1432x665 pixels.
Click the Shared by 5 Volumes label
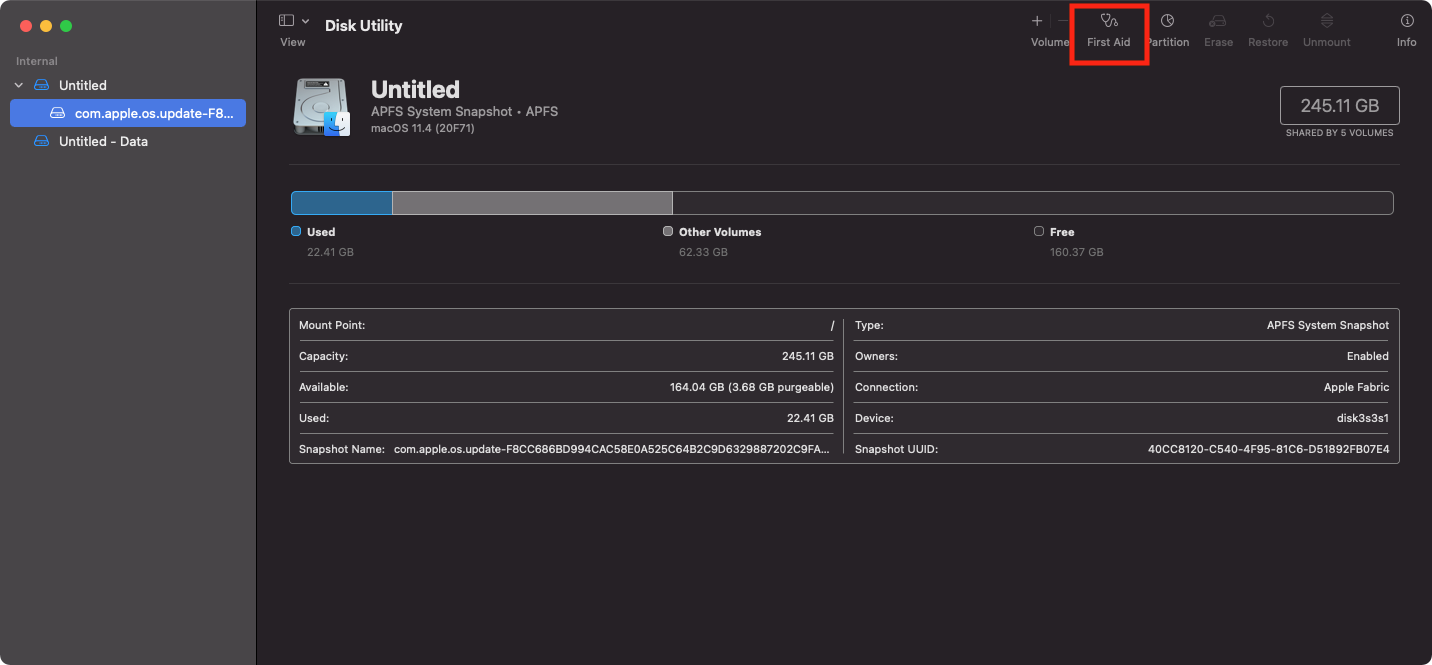pos(1340,133)
